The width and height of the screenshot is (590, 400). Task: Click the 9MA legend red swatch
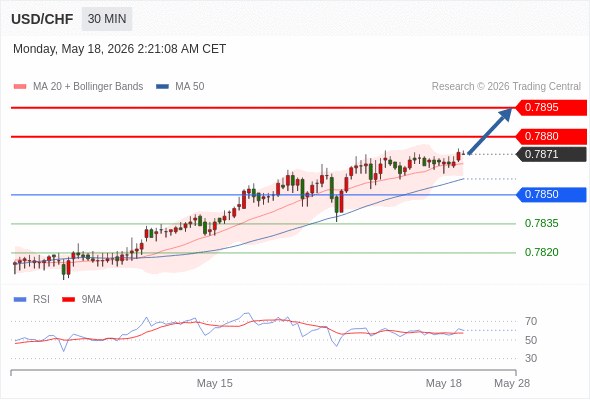[68, 300]
